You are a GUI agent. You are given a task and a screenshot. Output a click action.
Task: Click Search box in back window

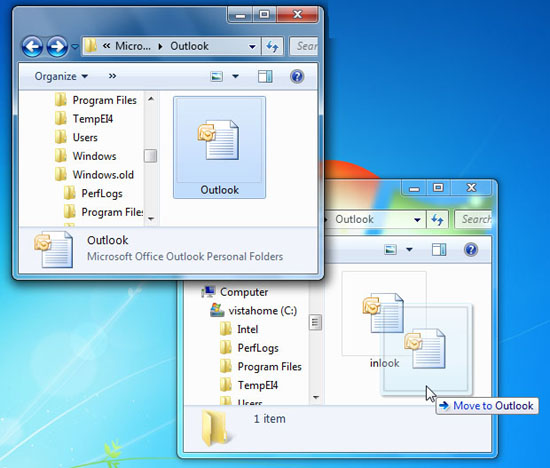473,220
